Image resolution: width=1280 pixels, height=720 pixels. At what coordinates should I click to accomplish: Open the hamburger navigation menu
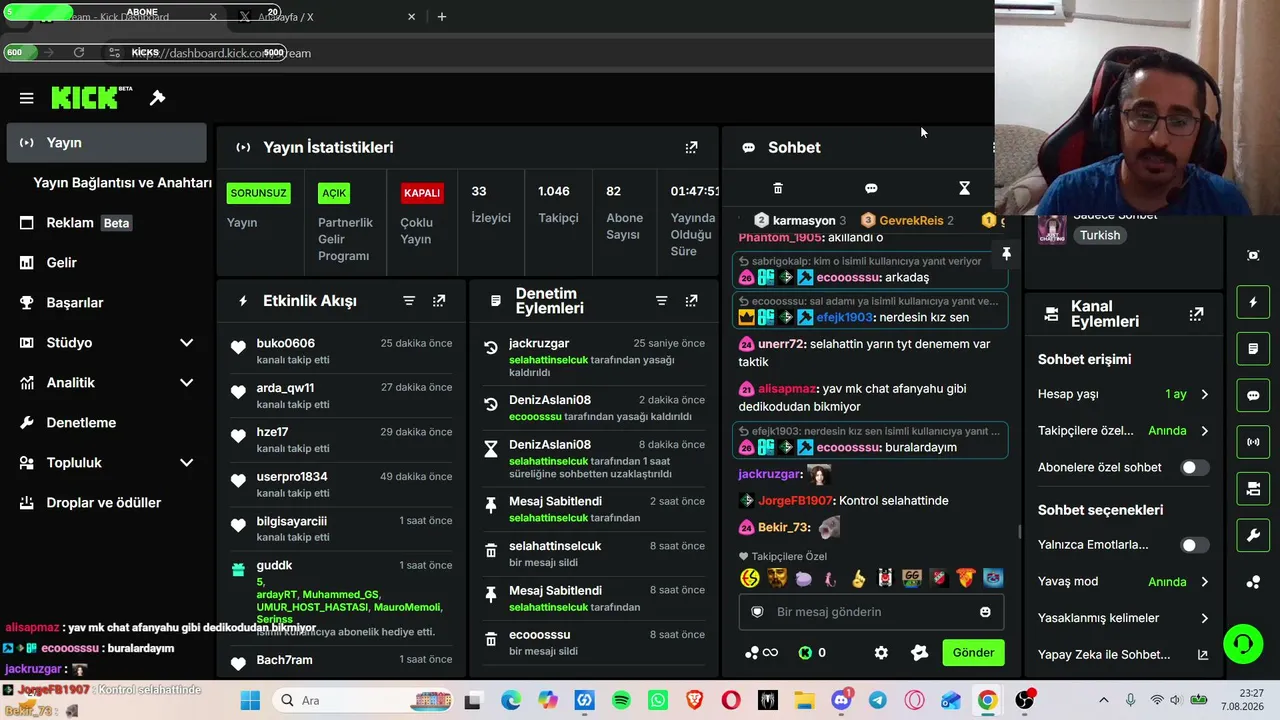[x=27, y=98]
